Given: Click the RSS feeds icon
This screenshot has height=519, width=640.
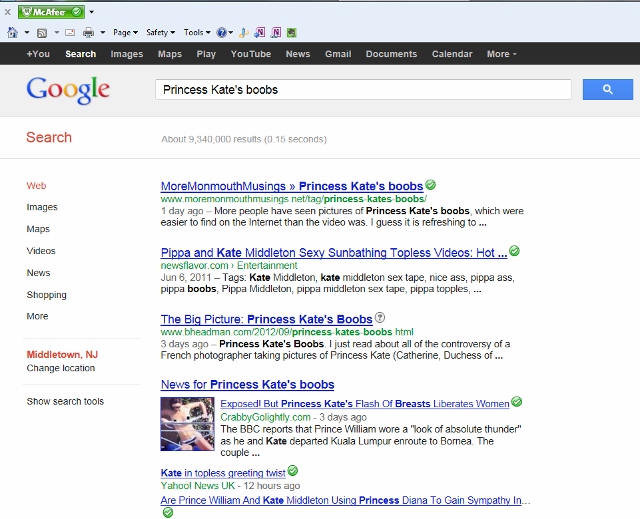Looking at the screenshot, I should pos(41,32).
